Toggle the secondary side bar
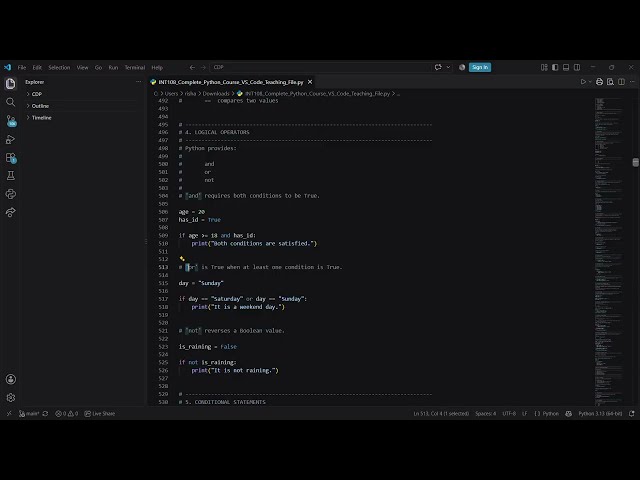 [577, 67]
